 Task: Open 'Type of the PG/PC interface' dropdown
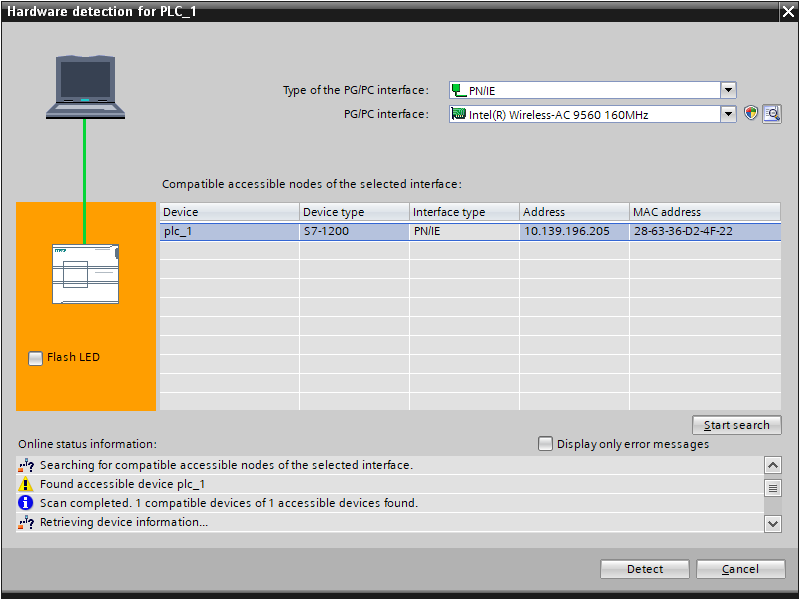729,90
